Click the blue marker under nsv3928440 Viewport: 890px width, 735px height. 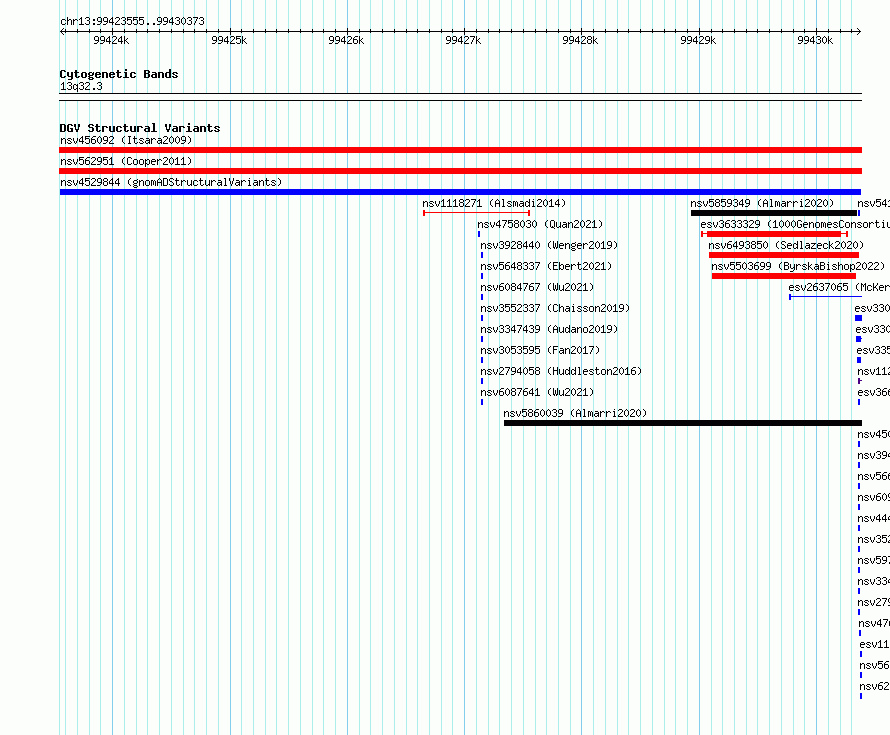[482, 255]
